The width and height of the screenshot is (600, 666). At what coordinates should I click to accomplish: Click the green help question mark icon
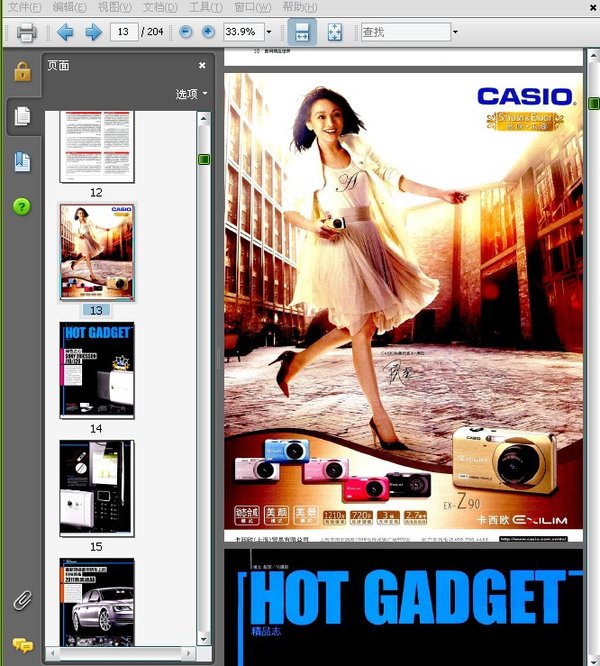(22, 207)
